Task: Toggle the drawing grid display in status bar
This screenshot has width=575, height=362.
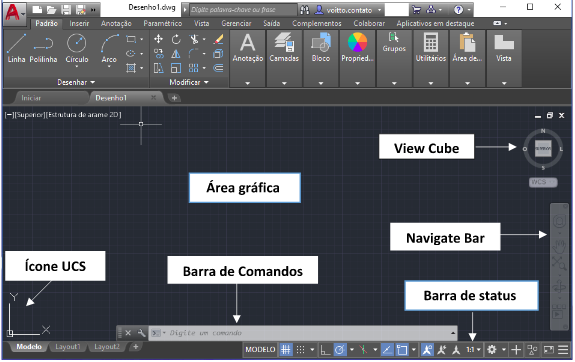Action: [286, 350]
